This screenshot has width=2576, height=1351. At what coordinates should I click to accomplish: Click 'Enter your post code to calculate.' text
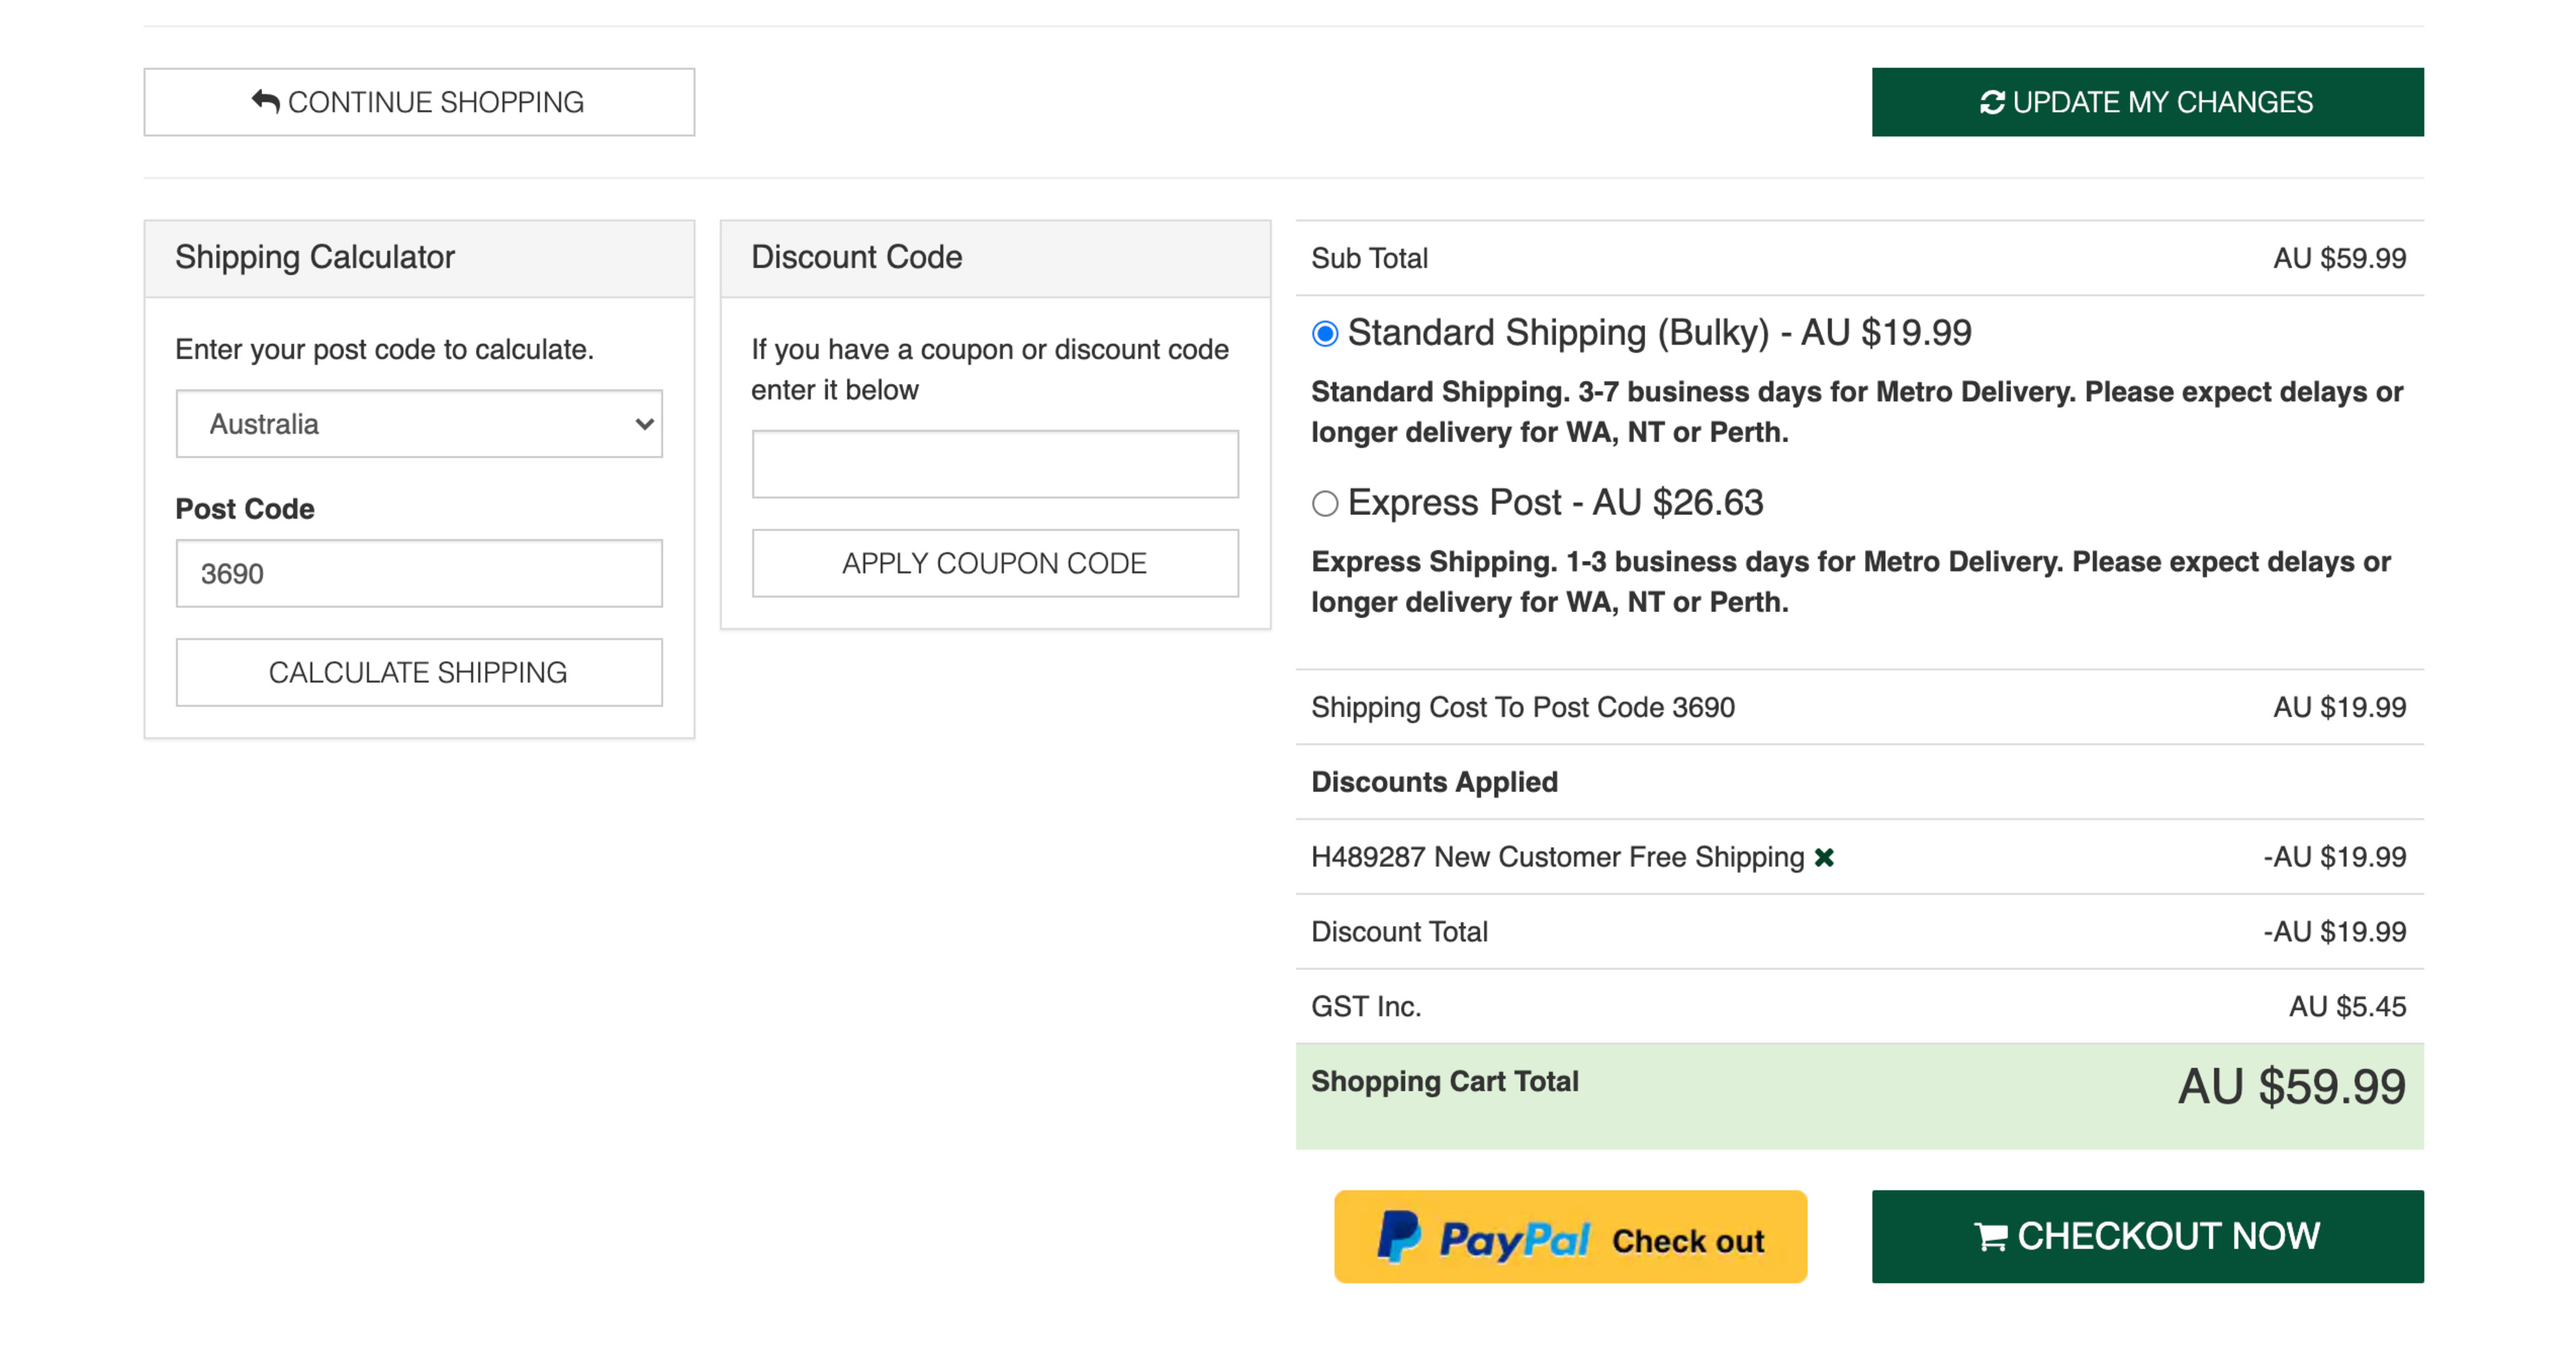tap(384, 349)
